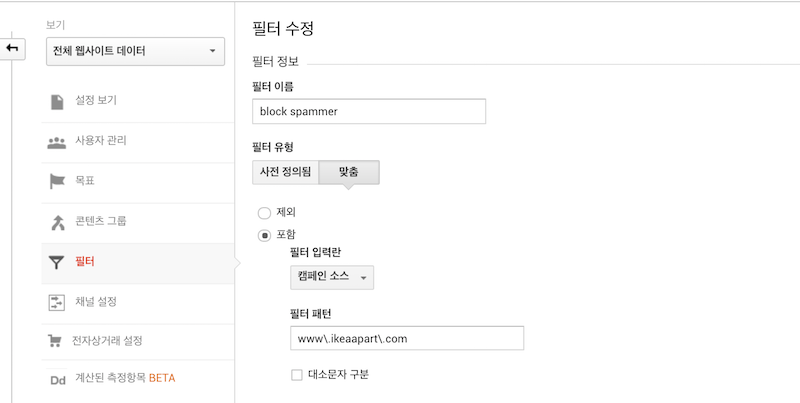Viewport: 800px width, 403px height.
Task: Click the 계산된 측정항목 Dd icon
Action: click(x=57, y=380)
